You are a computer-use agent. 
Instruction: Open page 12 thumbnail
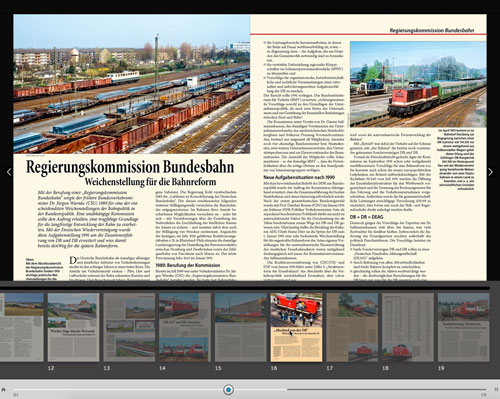pos(73,327)
